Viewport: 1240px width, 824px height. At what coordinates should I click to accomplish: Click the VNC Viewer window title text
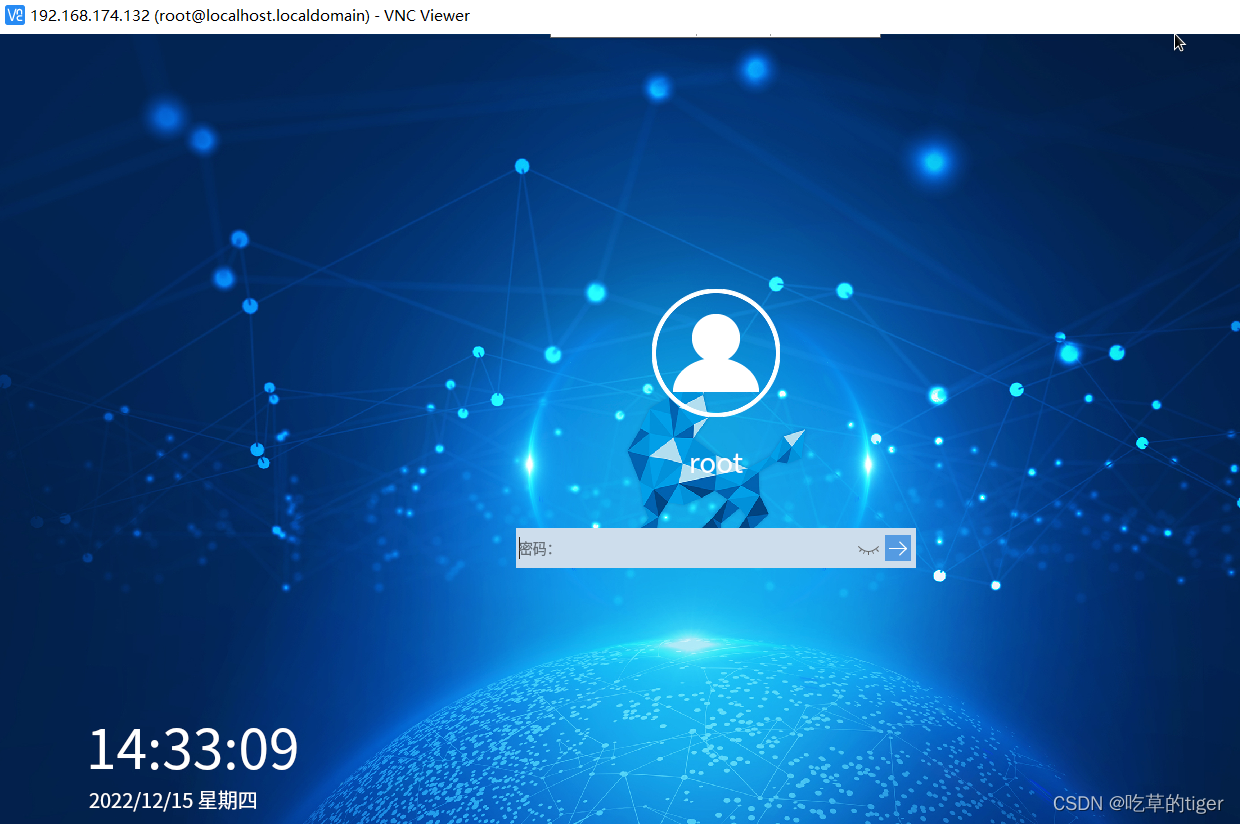pyautogui.click(x=250, y=15)
